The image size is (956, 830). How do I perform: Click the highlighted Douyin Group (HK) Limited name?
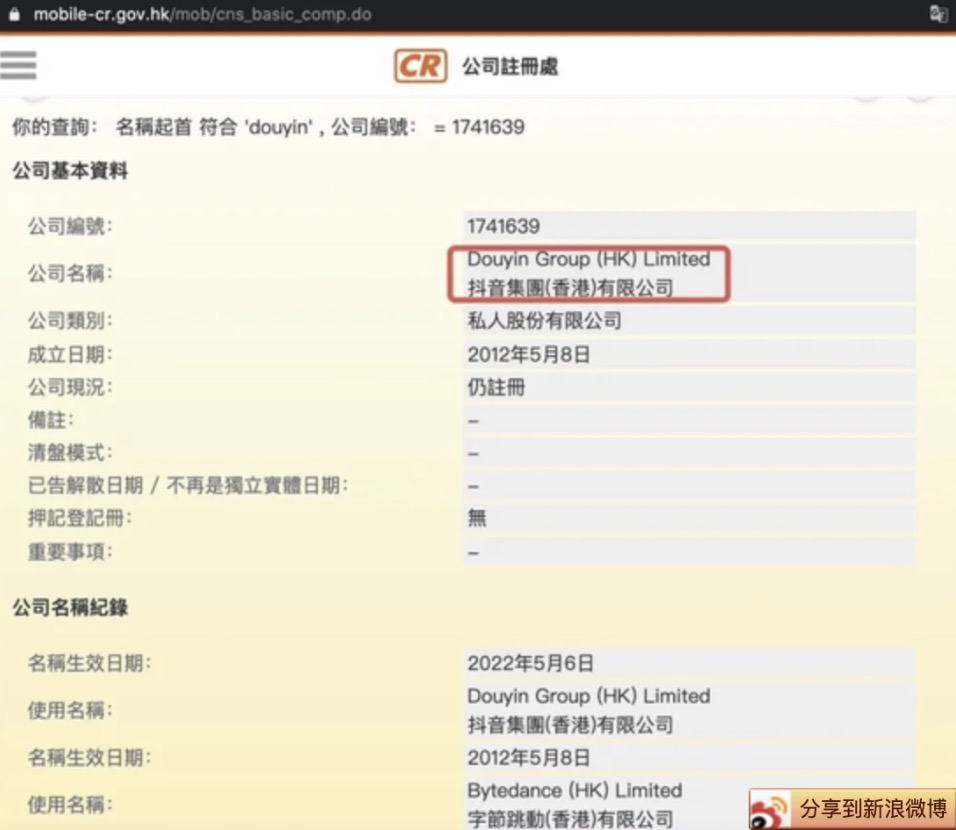(588, 259)
